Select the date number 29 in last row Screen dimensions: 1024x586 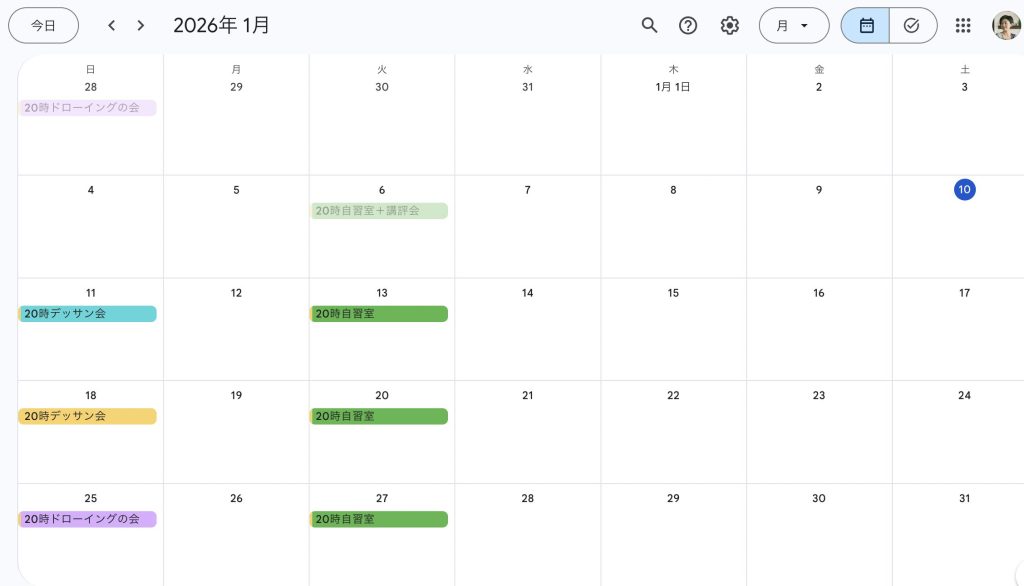(673, 498)
